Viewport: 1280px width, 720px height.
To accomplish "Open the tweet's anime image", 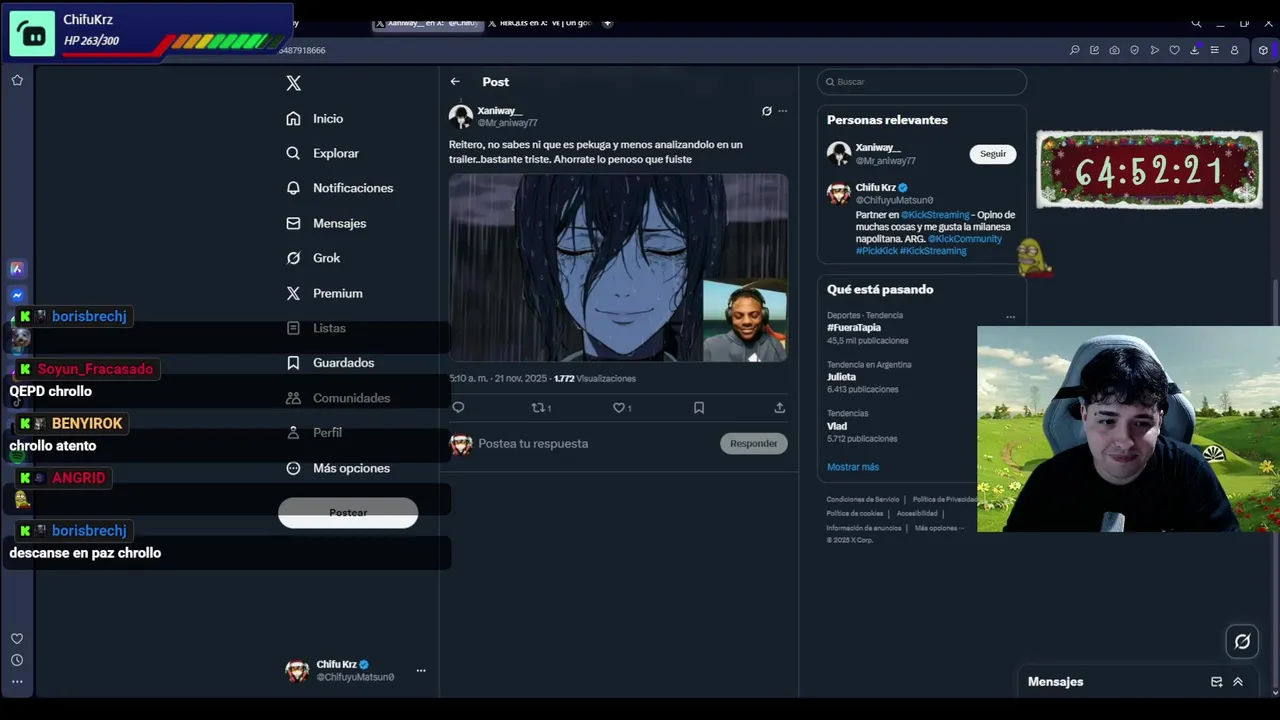I will (x=618, y=267).
